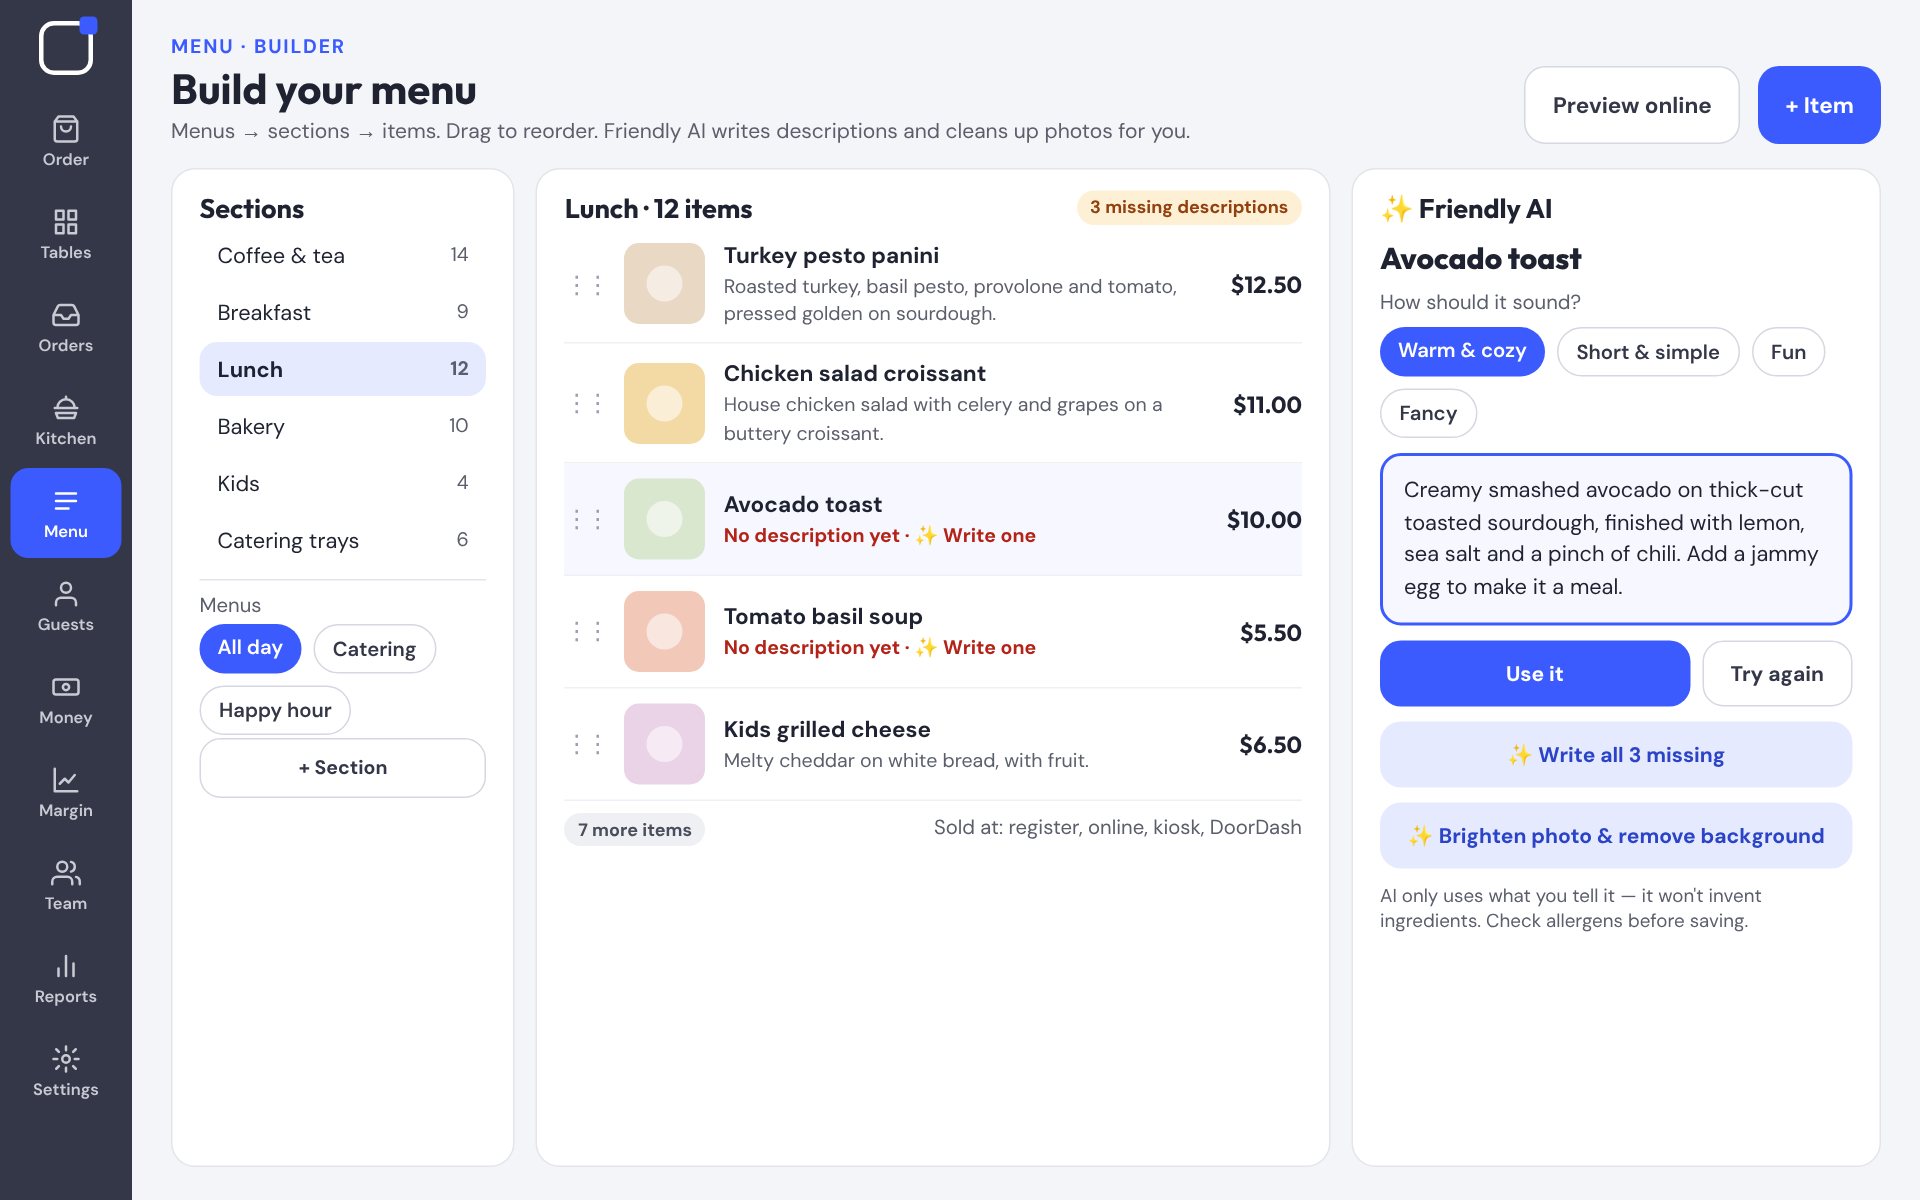Add a new section with + Section

342,768
